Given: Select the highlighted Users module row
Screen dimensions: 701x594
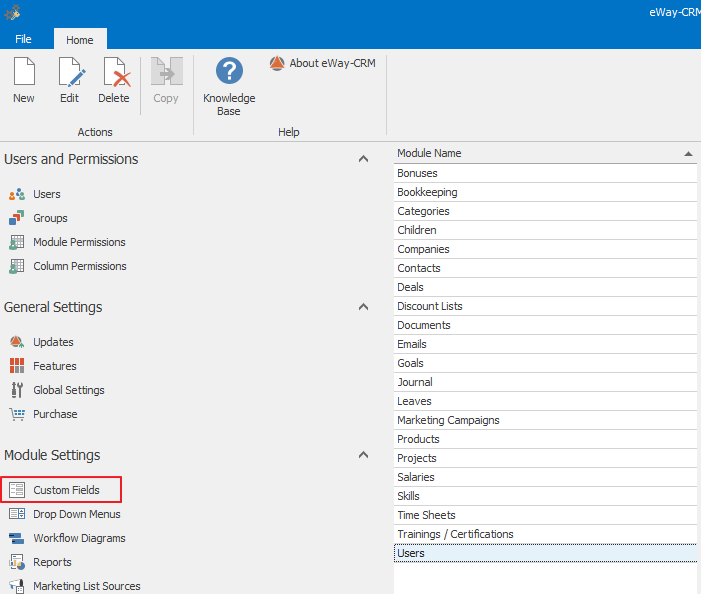Looking at the screenshot, I should [x=545, y=553].
